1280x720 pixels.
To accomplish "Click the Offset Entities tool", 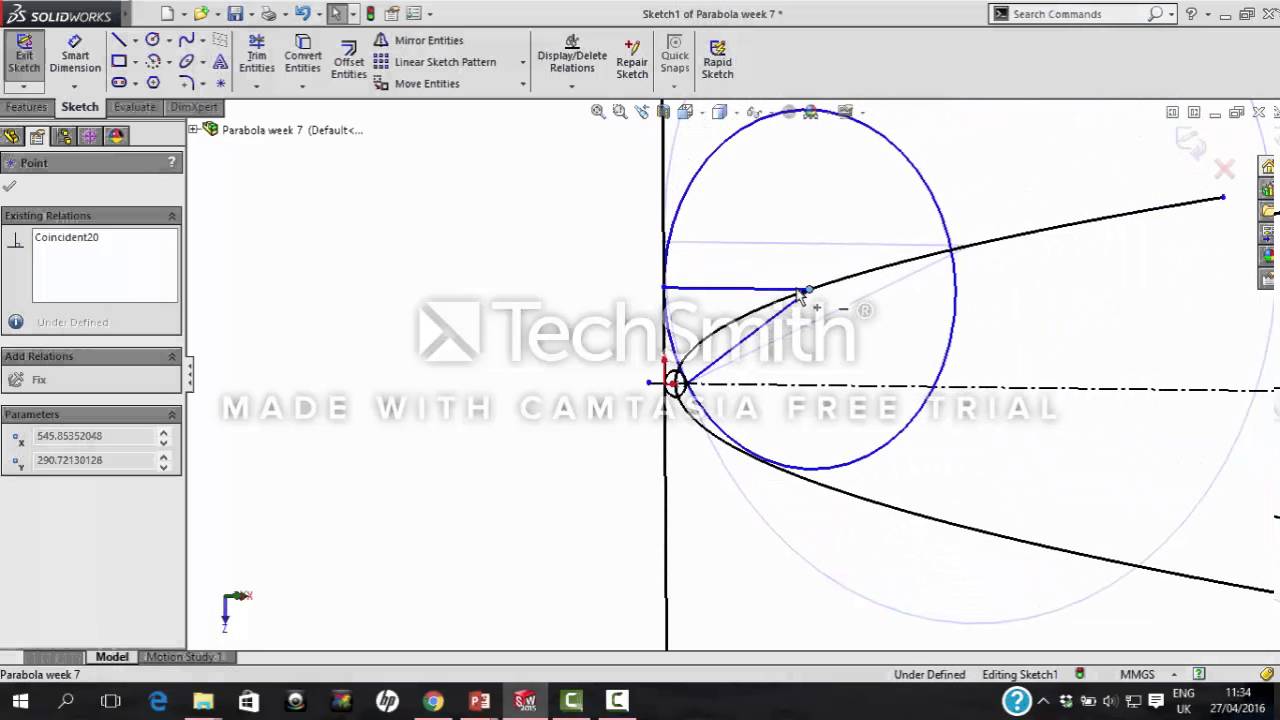I will tap(349, 60).
